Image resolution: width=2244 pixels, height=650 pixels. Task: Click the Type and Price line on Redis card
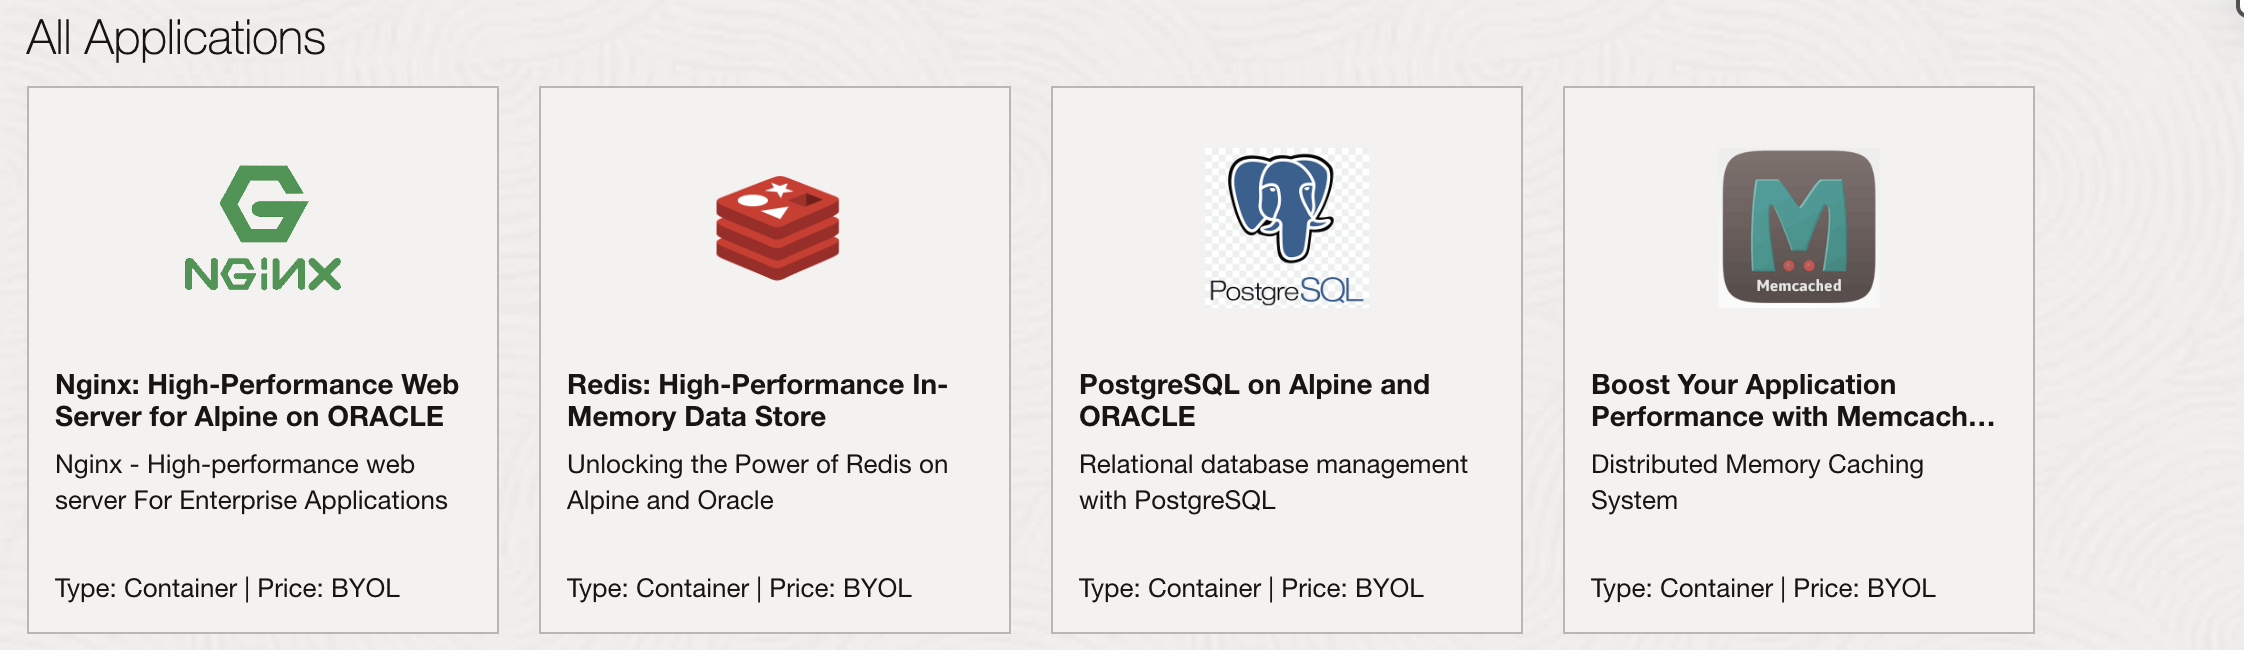pos(739,588)
